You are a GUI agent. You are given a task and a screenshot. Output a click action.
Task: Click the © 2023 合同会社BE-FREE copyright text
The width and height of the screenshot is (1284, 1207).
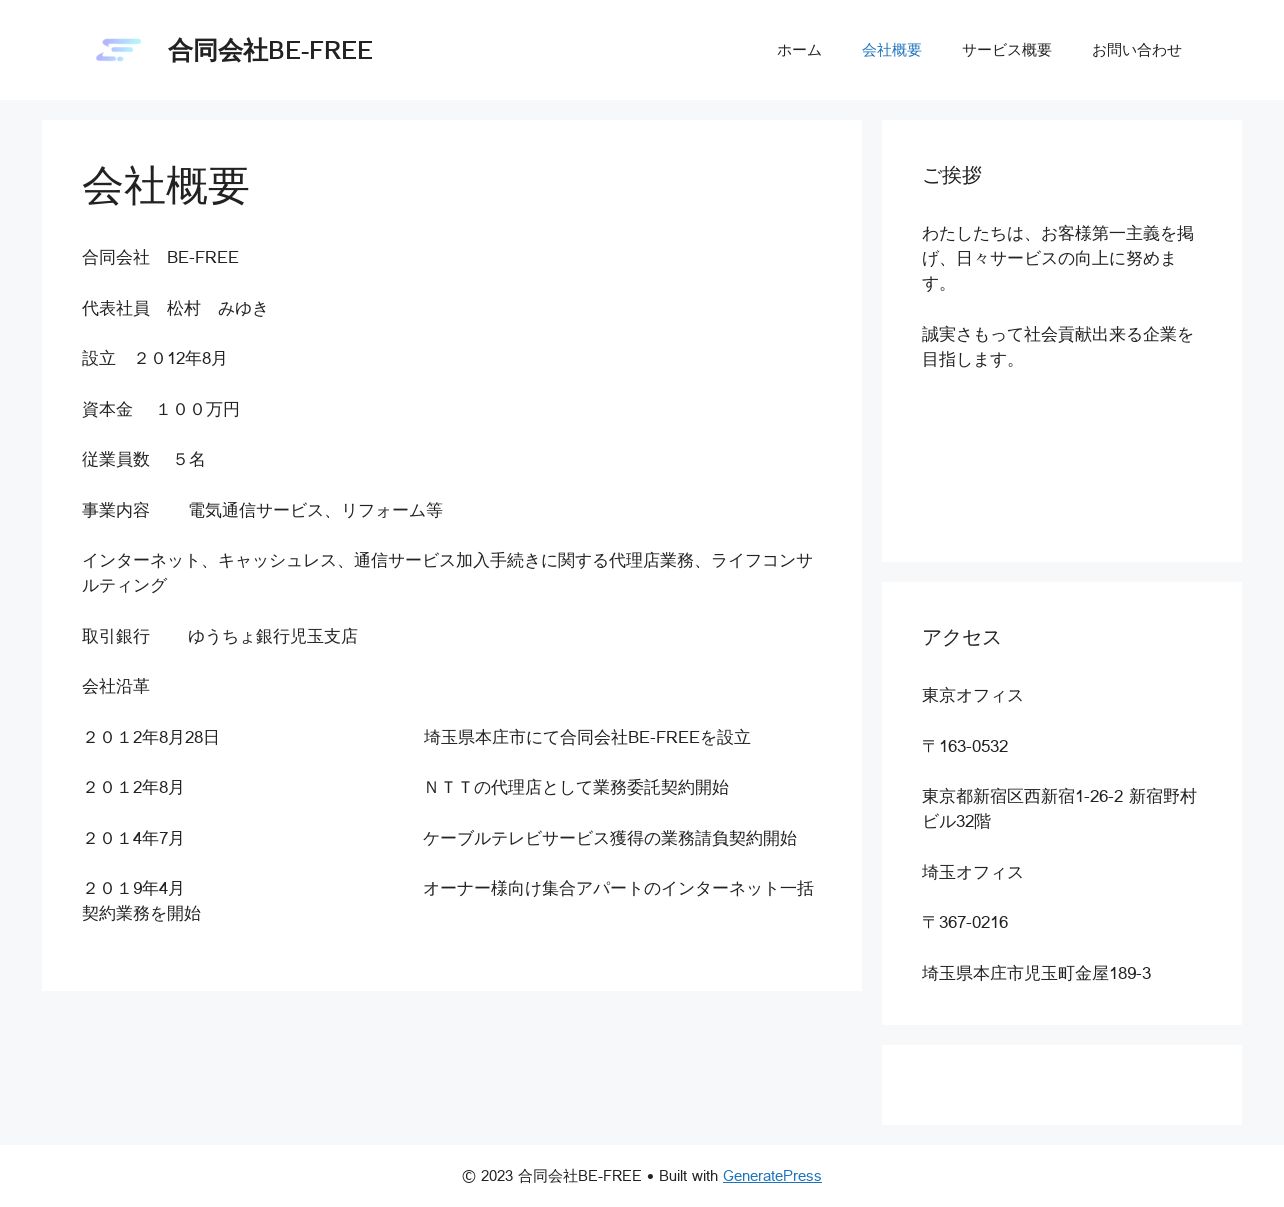(552, 1176)
